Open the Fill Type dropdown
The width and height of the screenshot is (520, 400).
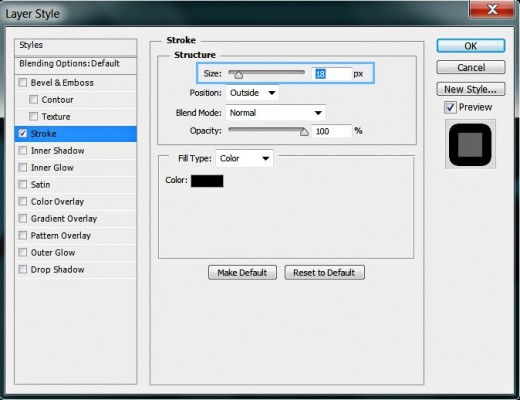[x=244, y=158]
